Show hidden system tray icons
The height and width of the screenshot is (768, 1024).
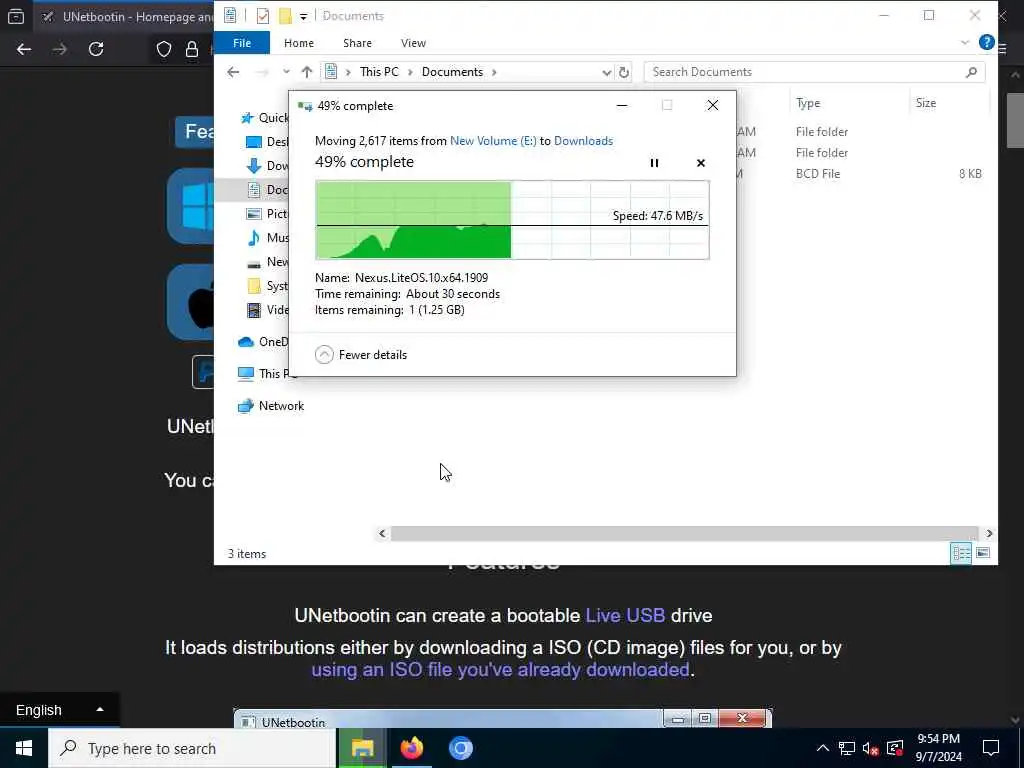[822, 748]
